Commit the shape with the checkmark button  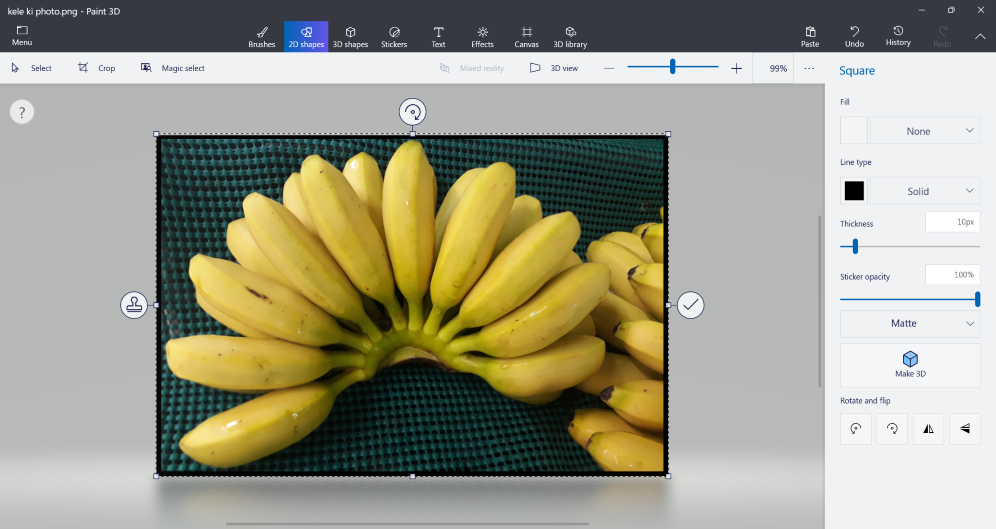click(x=690, y=305)
